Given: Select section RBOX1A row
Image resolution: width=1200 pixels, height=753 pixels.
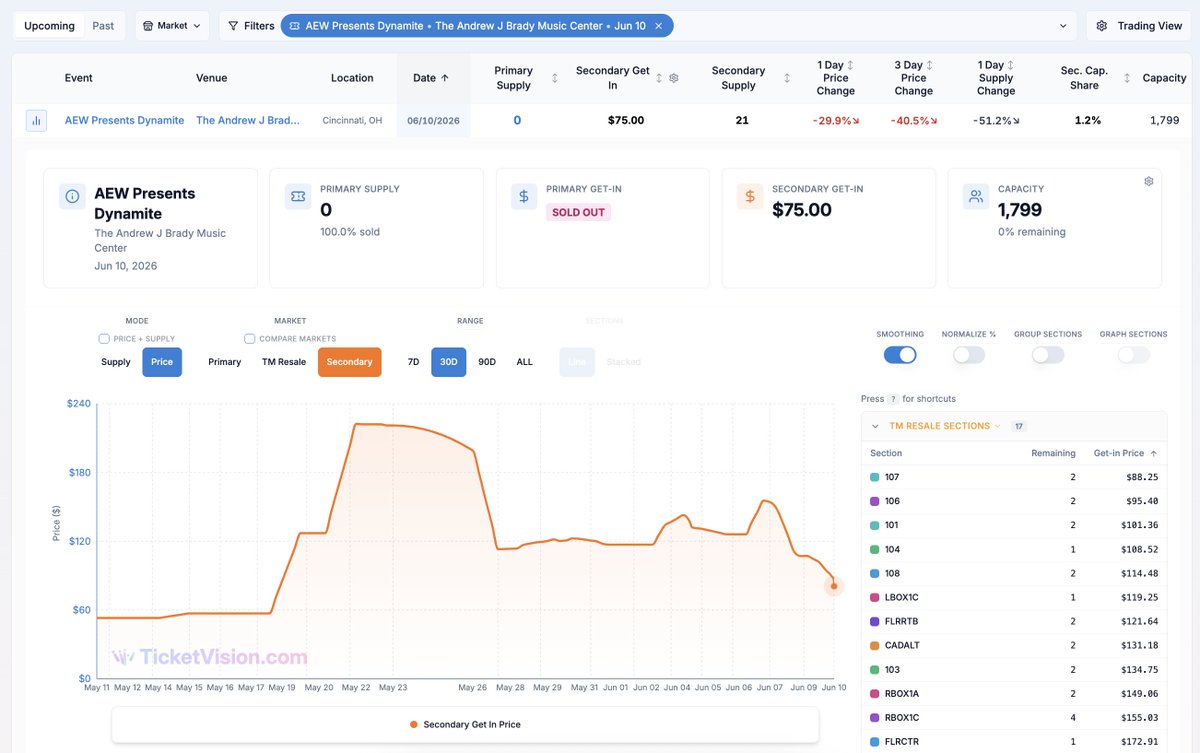Looking at the screenshot, I should click(x=1014, y=693).
